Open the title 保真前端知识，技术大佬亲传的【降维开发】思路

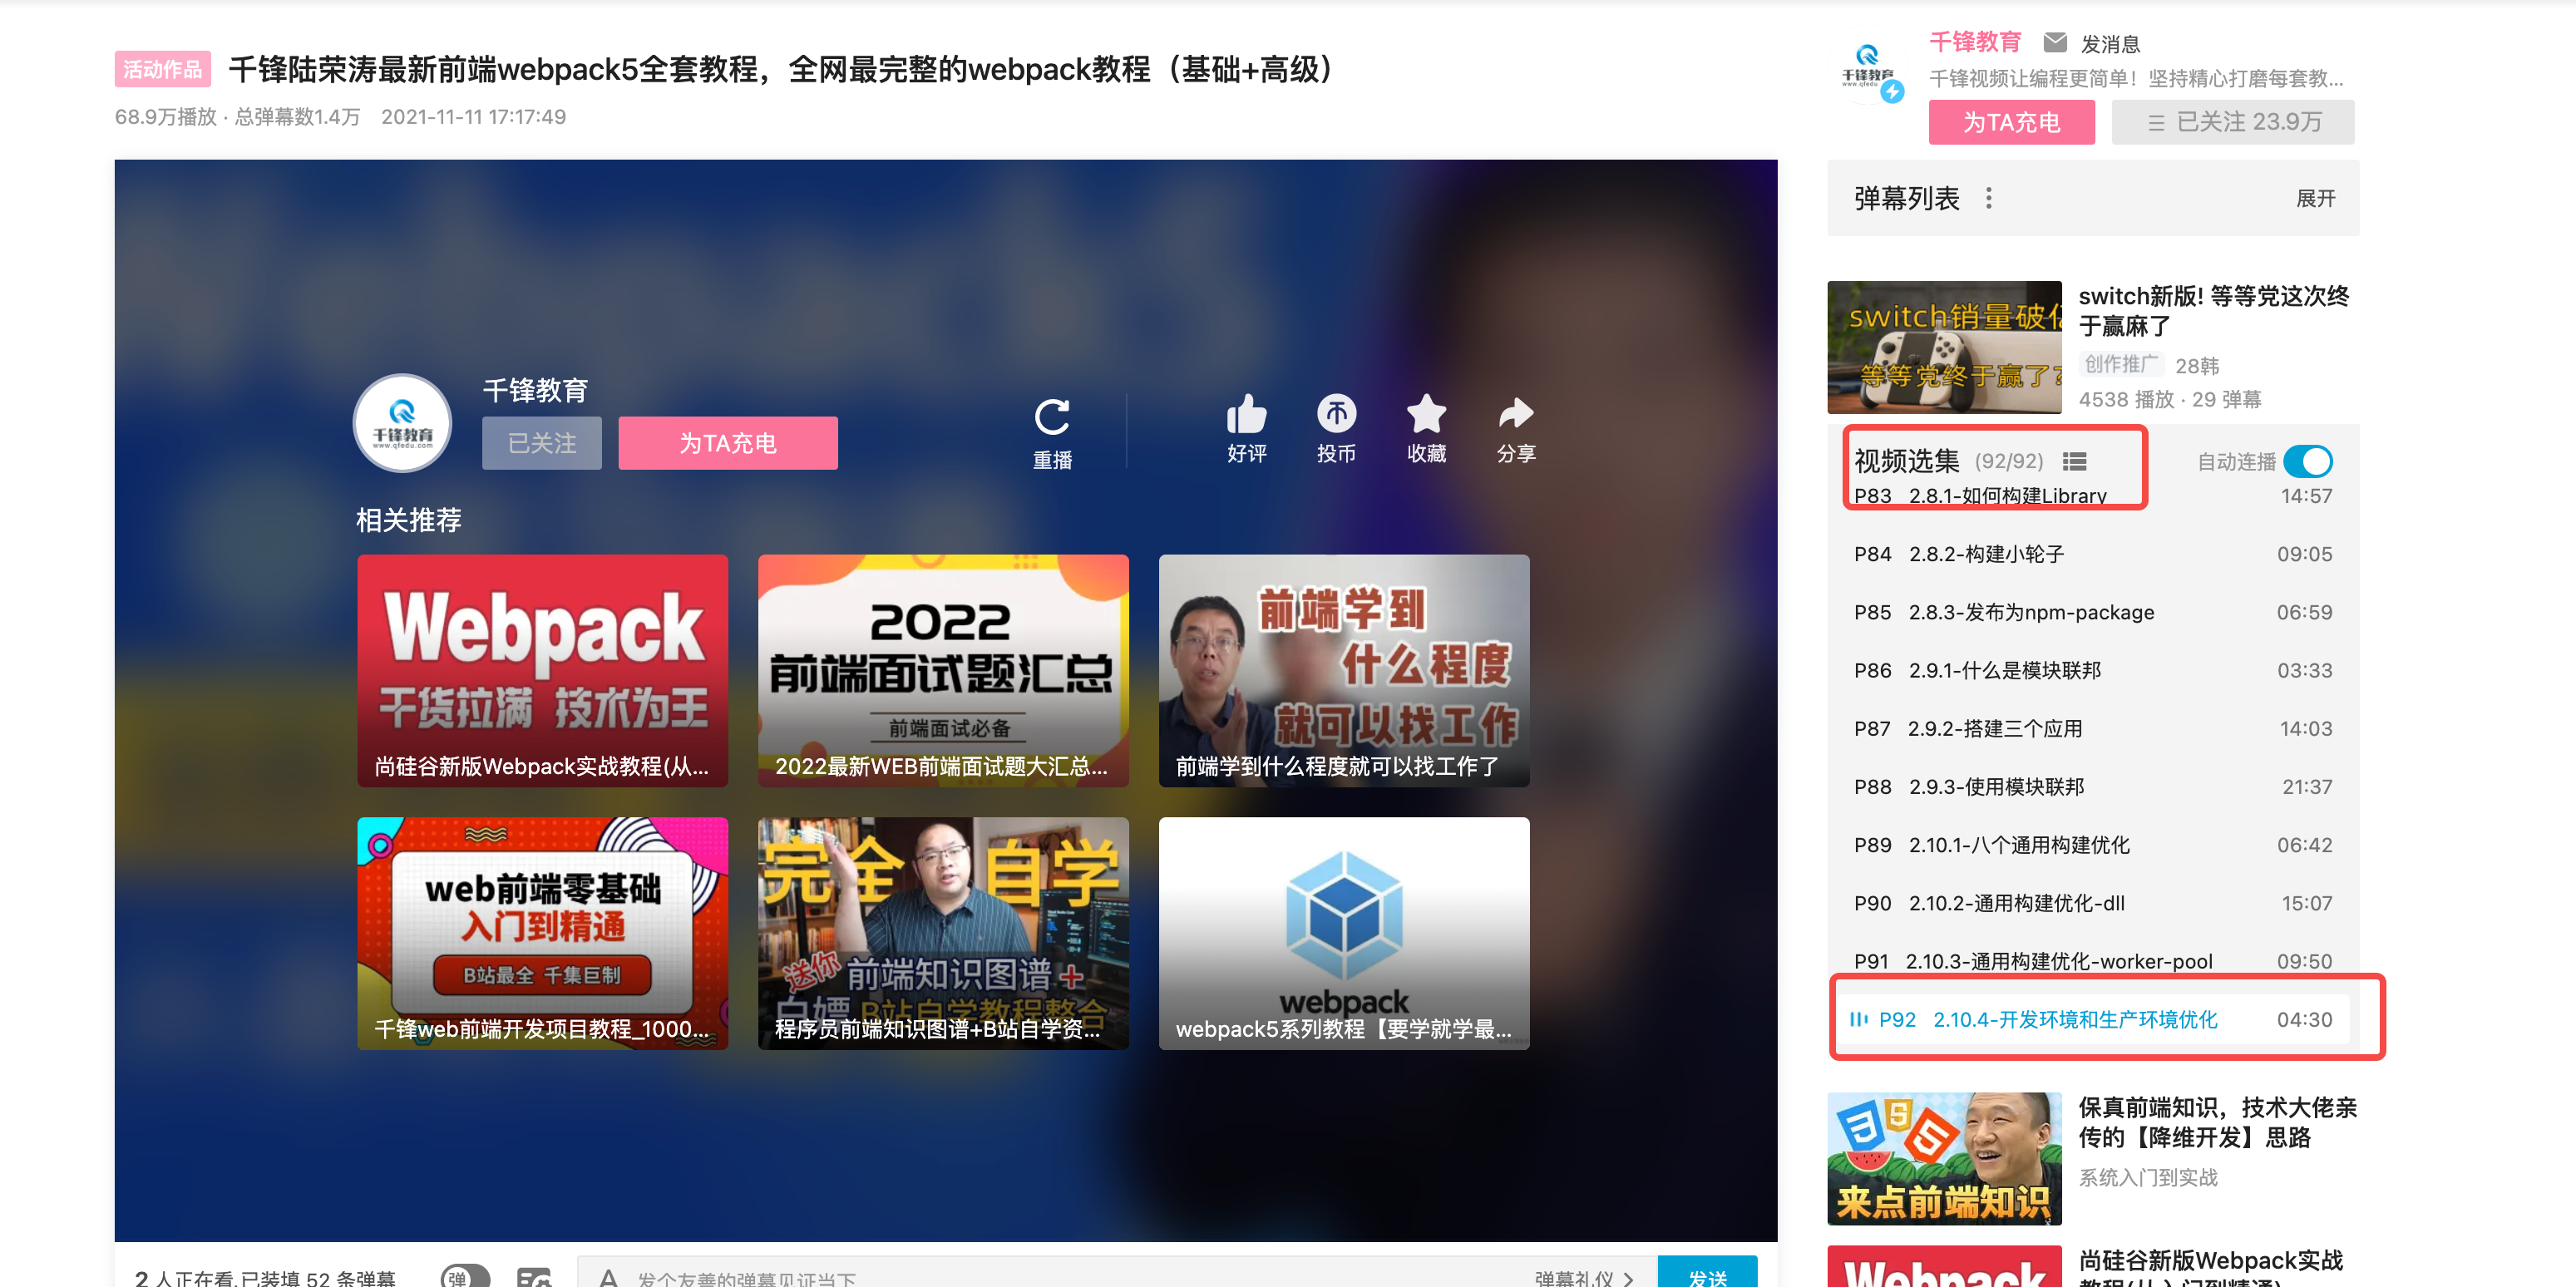(2217, 1122)
